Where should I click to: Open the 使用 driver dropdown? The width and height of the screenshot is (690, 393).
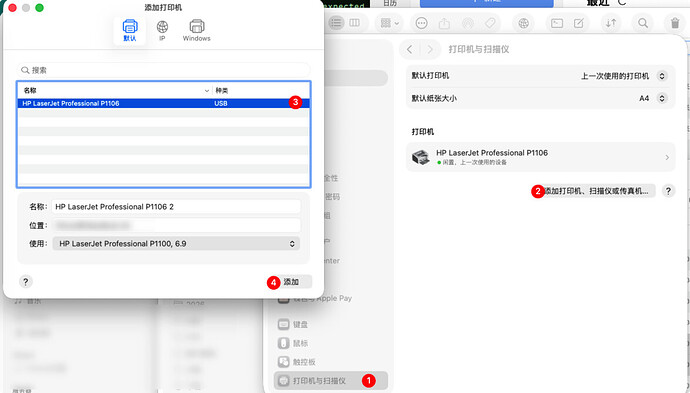pyautogui.click(x=176, y=243)
